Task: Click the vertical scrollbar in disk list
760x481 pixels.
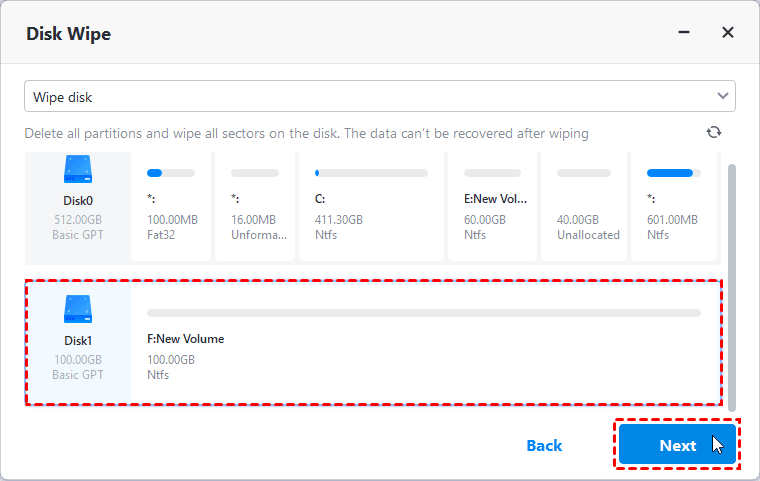Action: pyautogui.click(x=732, y=280)
